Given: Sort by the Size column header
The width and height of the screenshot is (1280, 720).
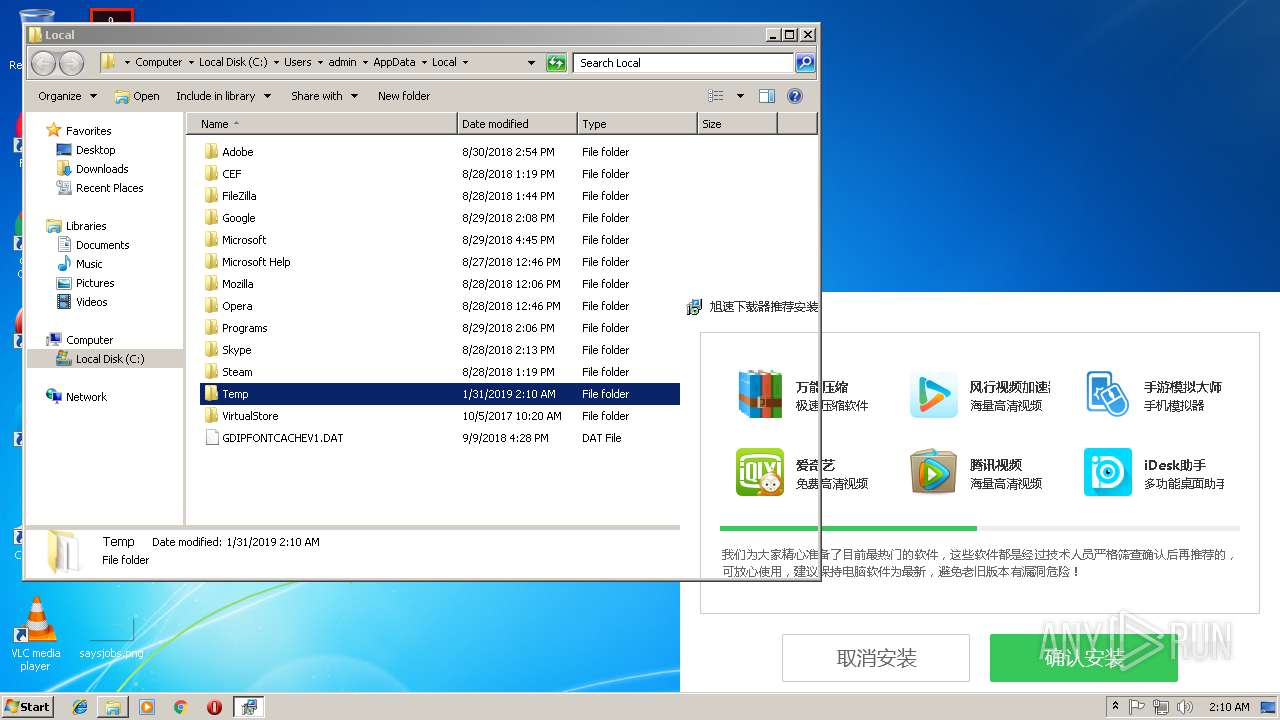Looking at the screenshot, I should tap(737, 124).
